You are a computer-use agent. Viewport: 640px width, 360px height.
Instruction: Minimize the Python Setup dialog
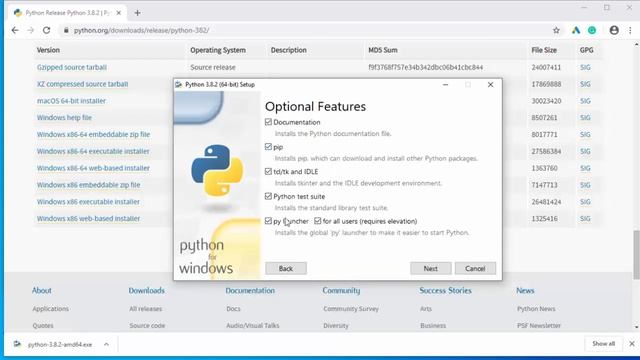coord(445,84)
